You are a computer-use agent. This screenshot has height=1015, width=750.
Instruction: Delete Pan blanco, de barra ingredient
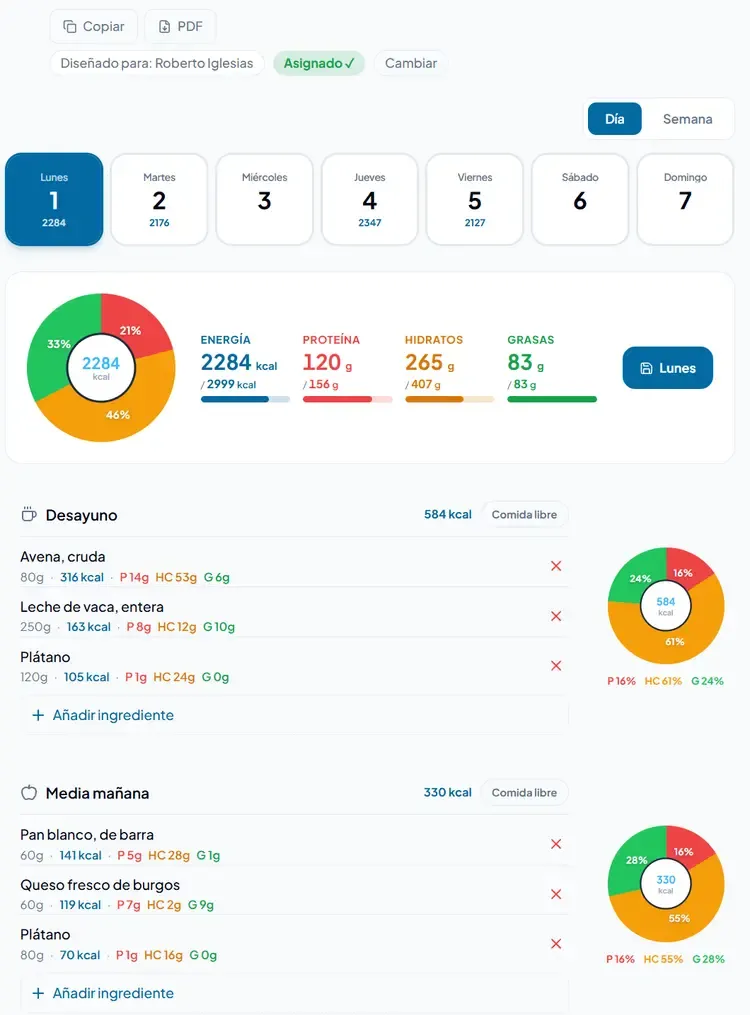556,844
